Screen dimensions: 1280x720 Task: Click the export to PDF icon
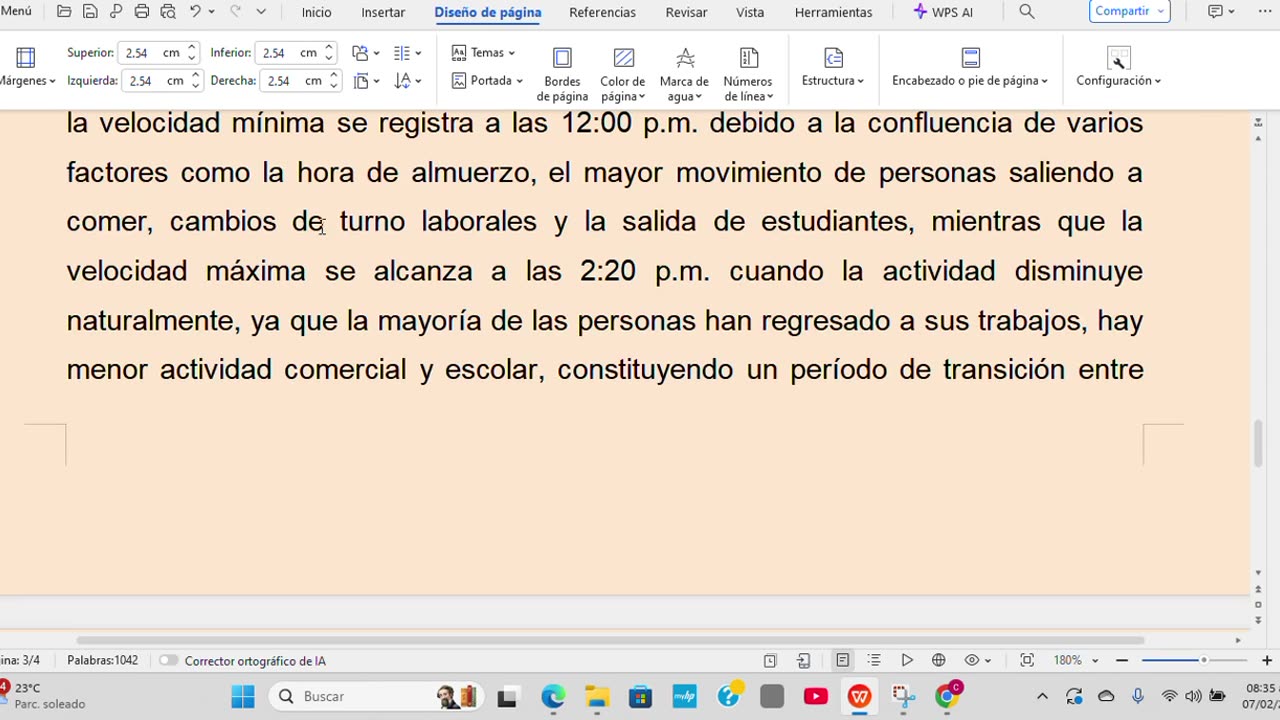(116, 12)
